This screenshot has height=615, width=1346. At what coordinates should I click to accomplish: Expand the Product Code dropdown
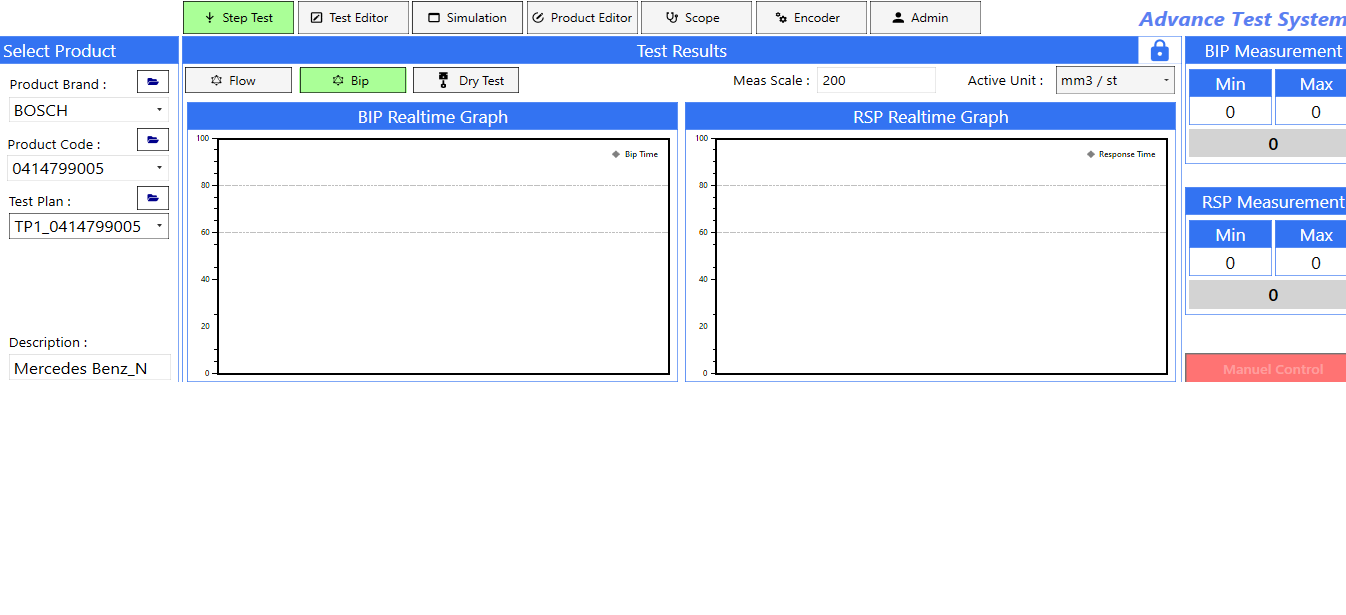[x=89, y=168]
